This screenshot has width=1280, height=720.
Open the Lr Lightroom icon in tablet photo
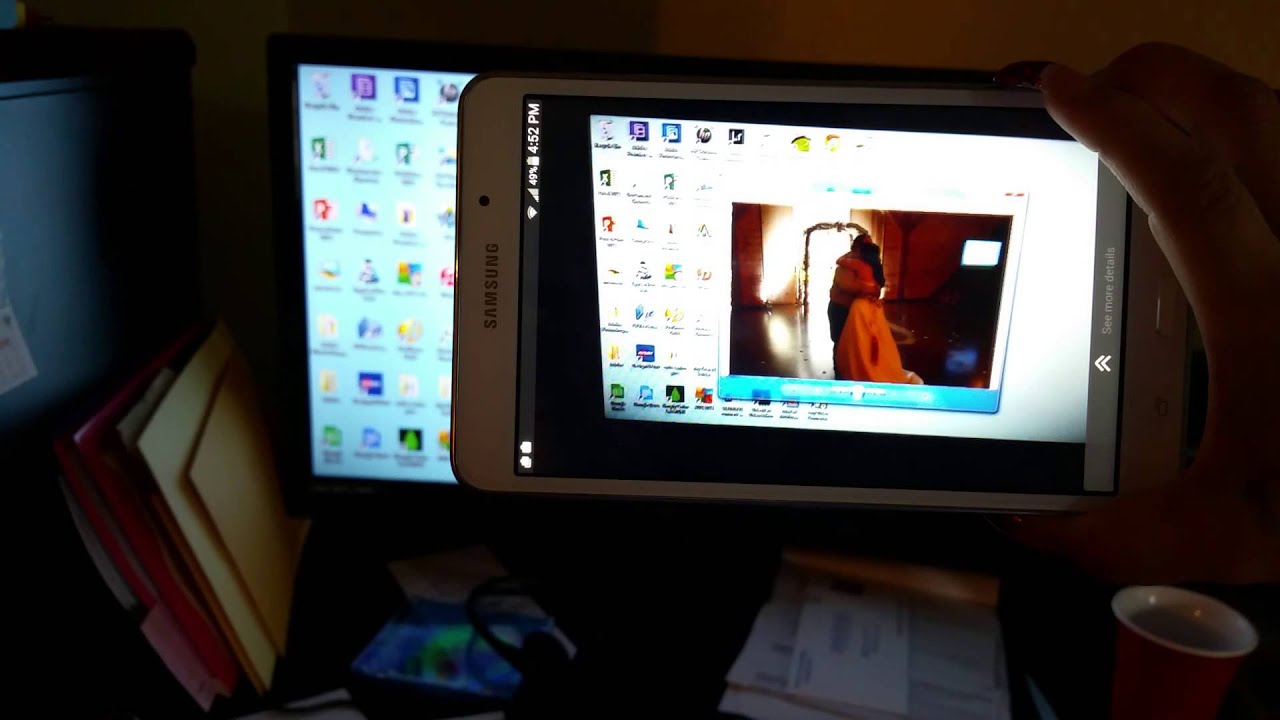click(736, 136)
